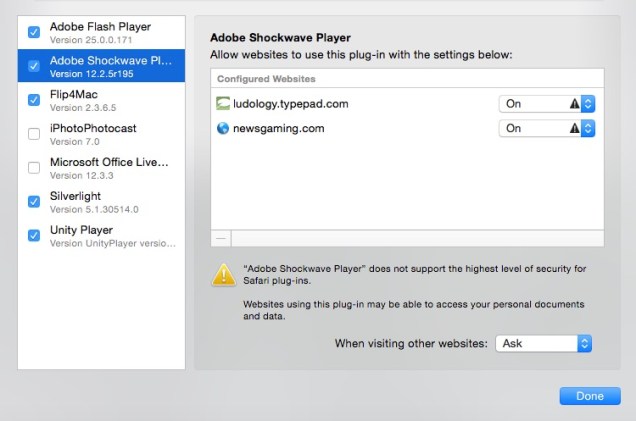Viewport: 636px width, 421px height.
Task: Open the ludology.typepad.com On dropdown
Action: [547, 104]
